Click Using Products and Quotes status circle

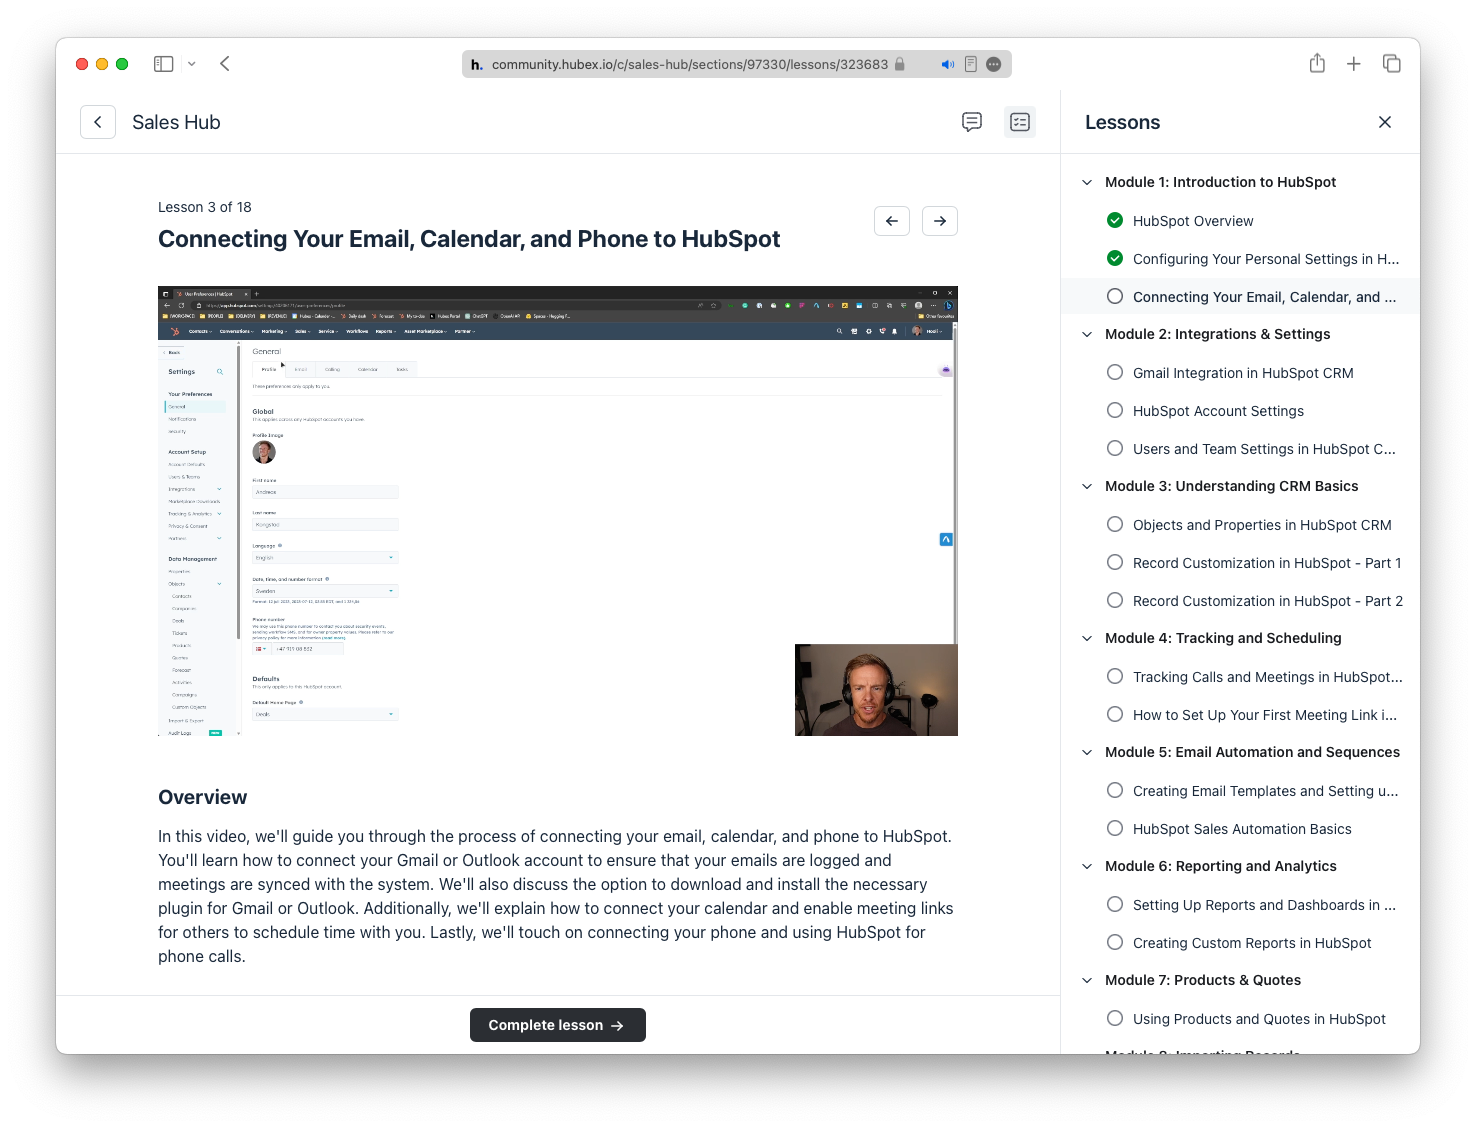point(1115,1018)
